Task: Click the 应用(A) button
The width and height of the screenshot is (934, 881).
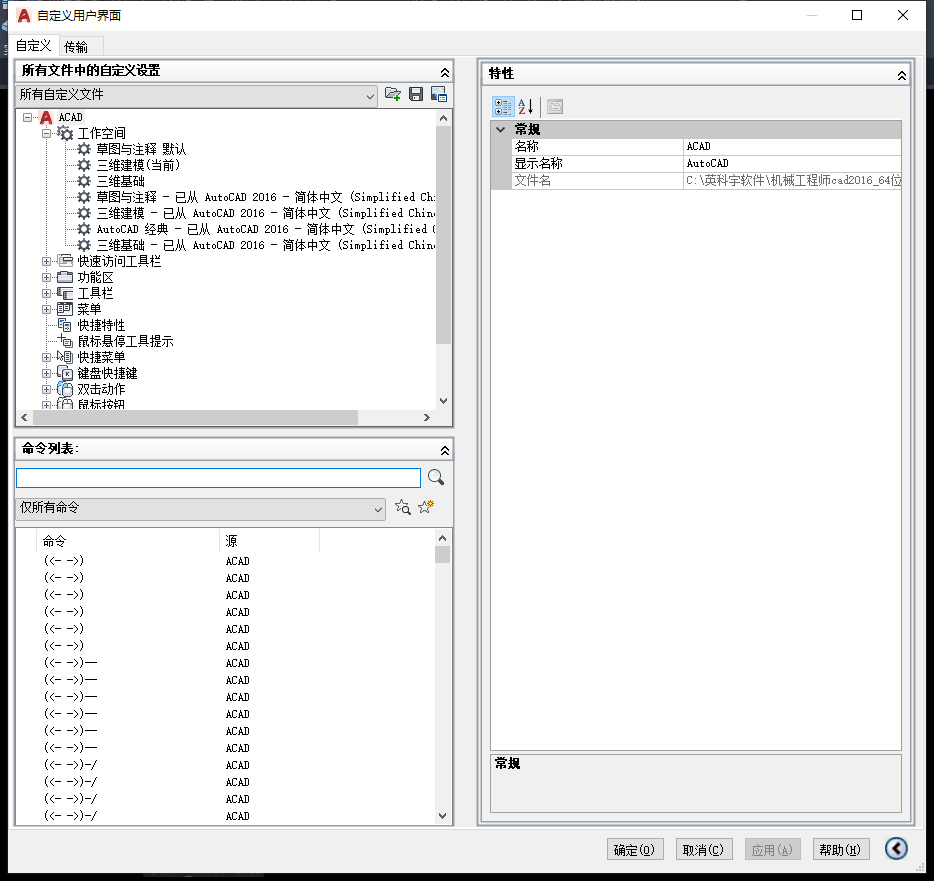Action: pos(773,850)
